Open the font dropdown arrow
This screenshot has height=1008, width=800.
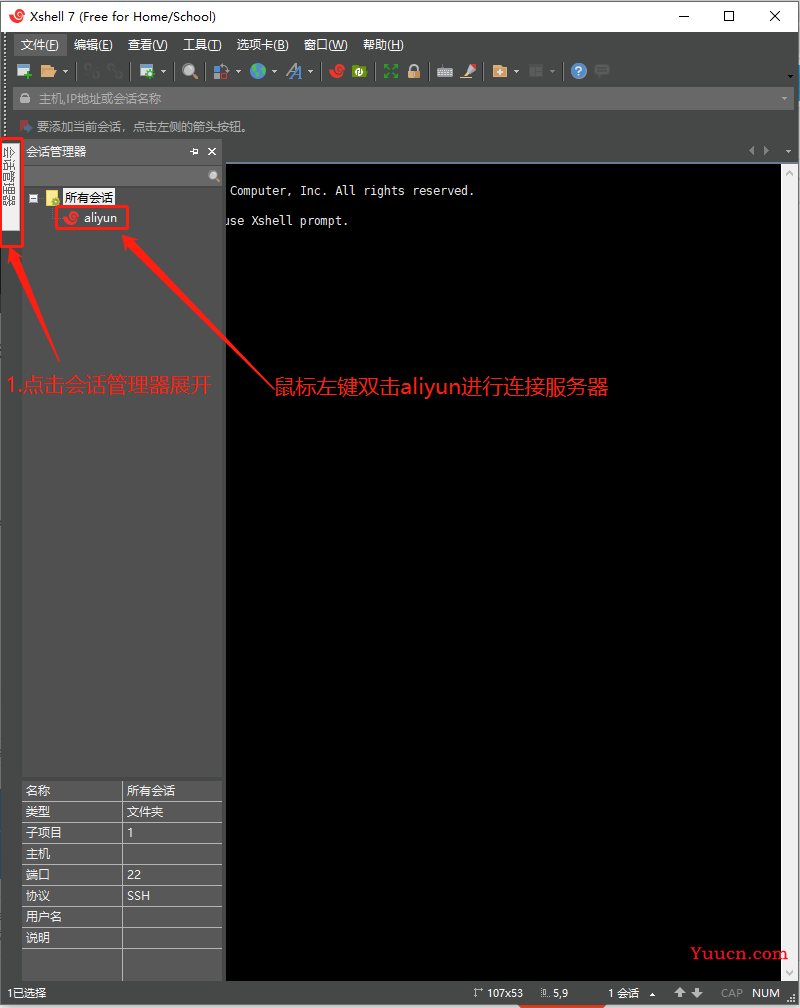pyautogui.click(x=311, y=71)
